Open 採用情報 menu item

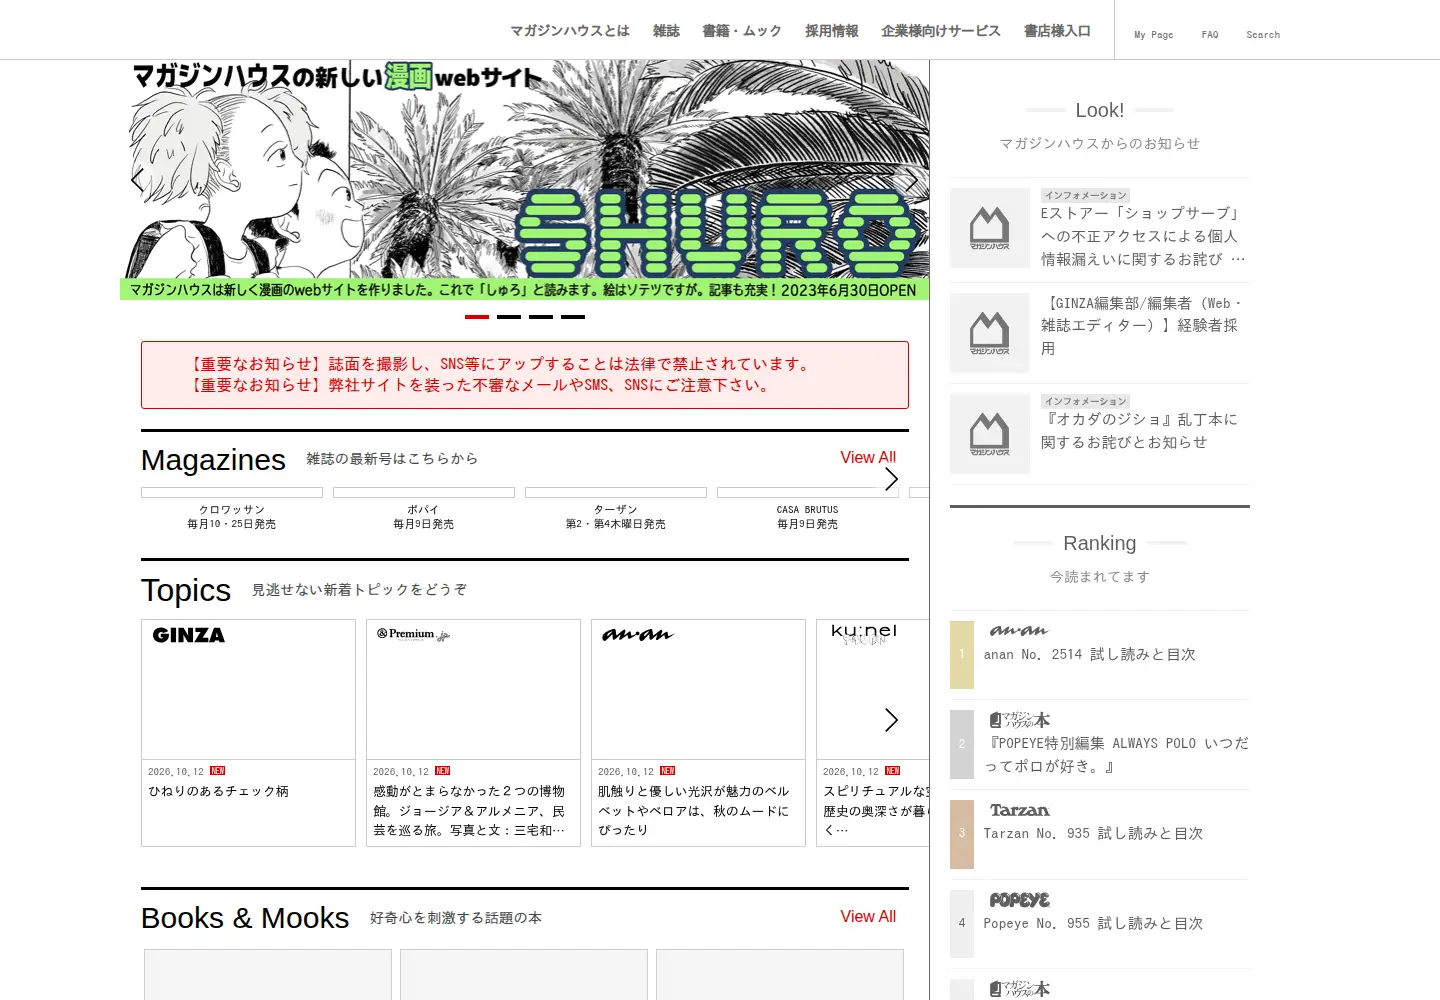pos(832,31)
